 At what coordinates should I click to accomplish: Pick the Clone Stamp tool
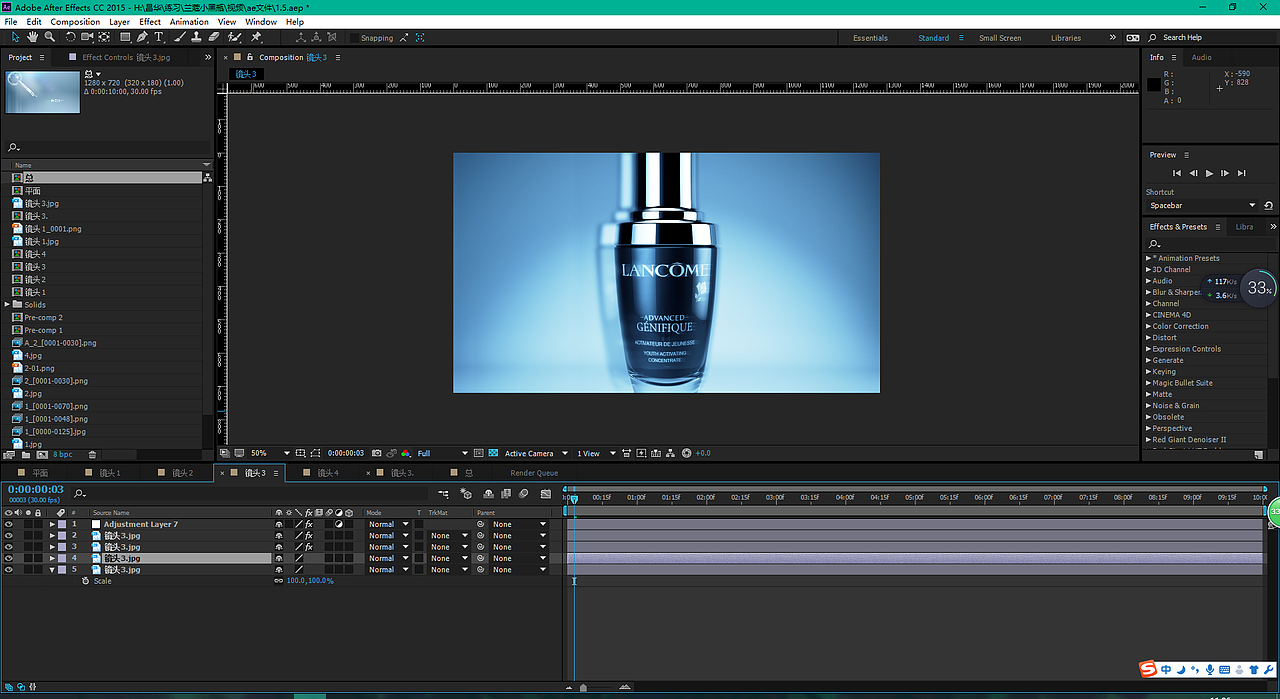point(196,37)
